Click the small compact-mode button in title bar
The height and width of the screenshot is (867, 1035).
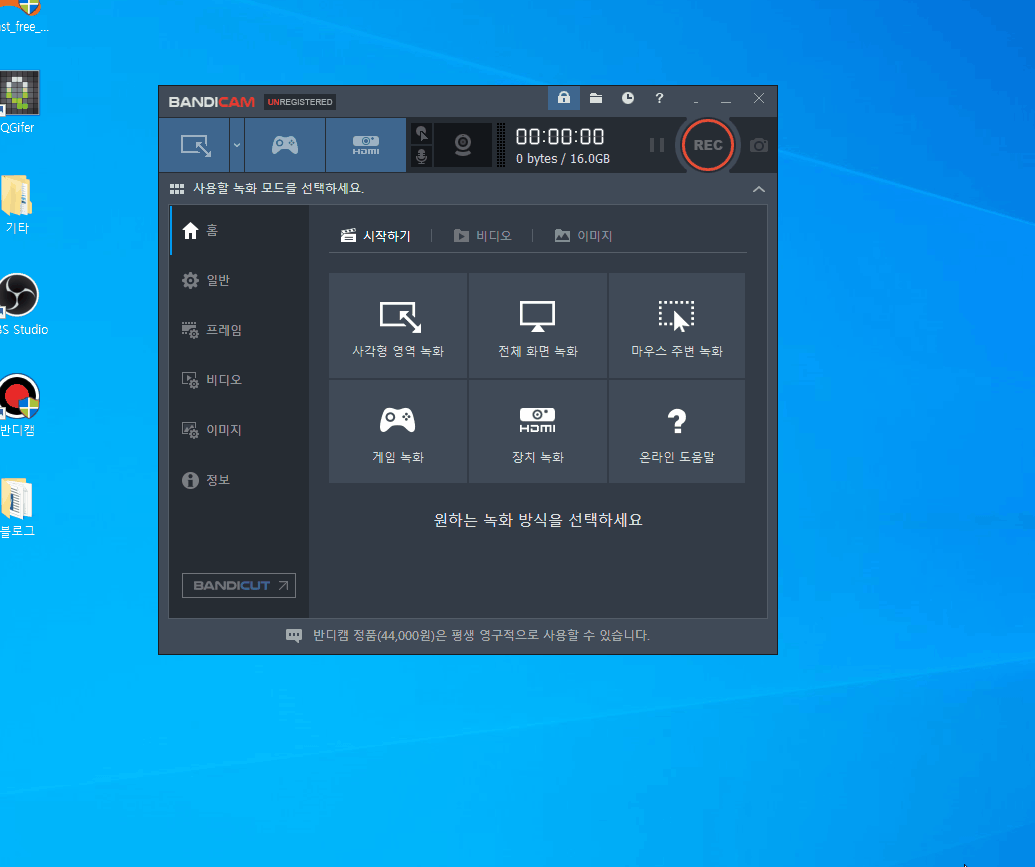tap(696, 100)
